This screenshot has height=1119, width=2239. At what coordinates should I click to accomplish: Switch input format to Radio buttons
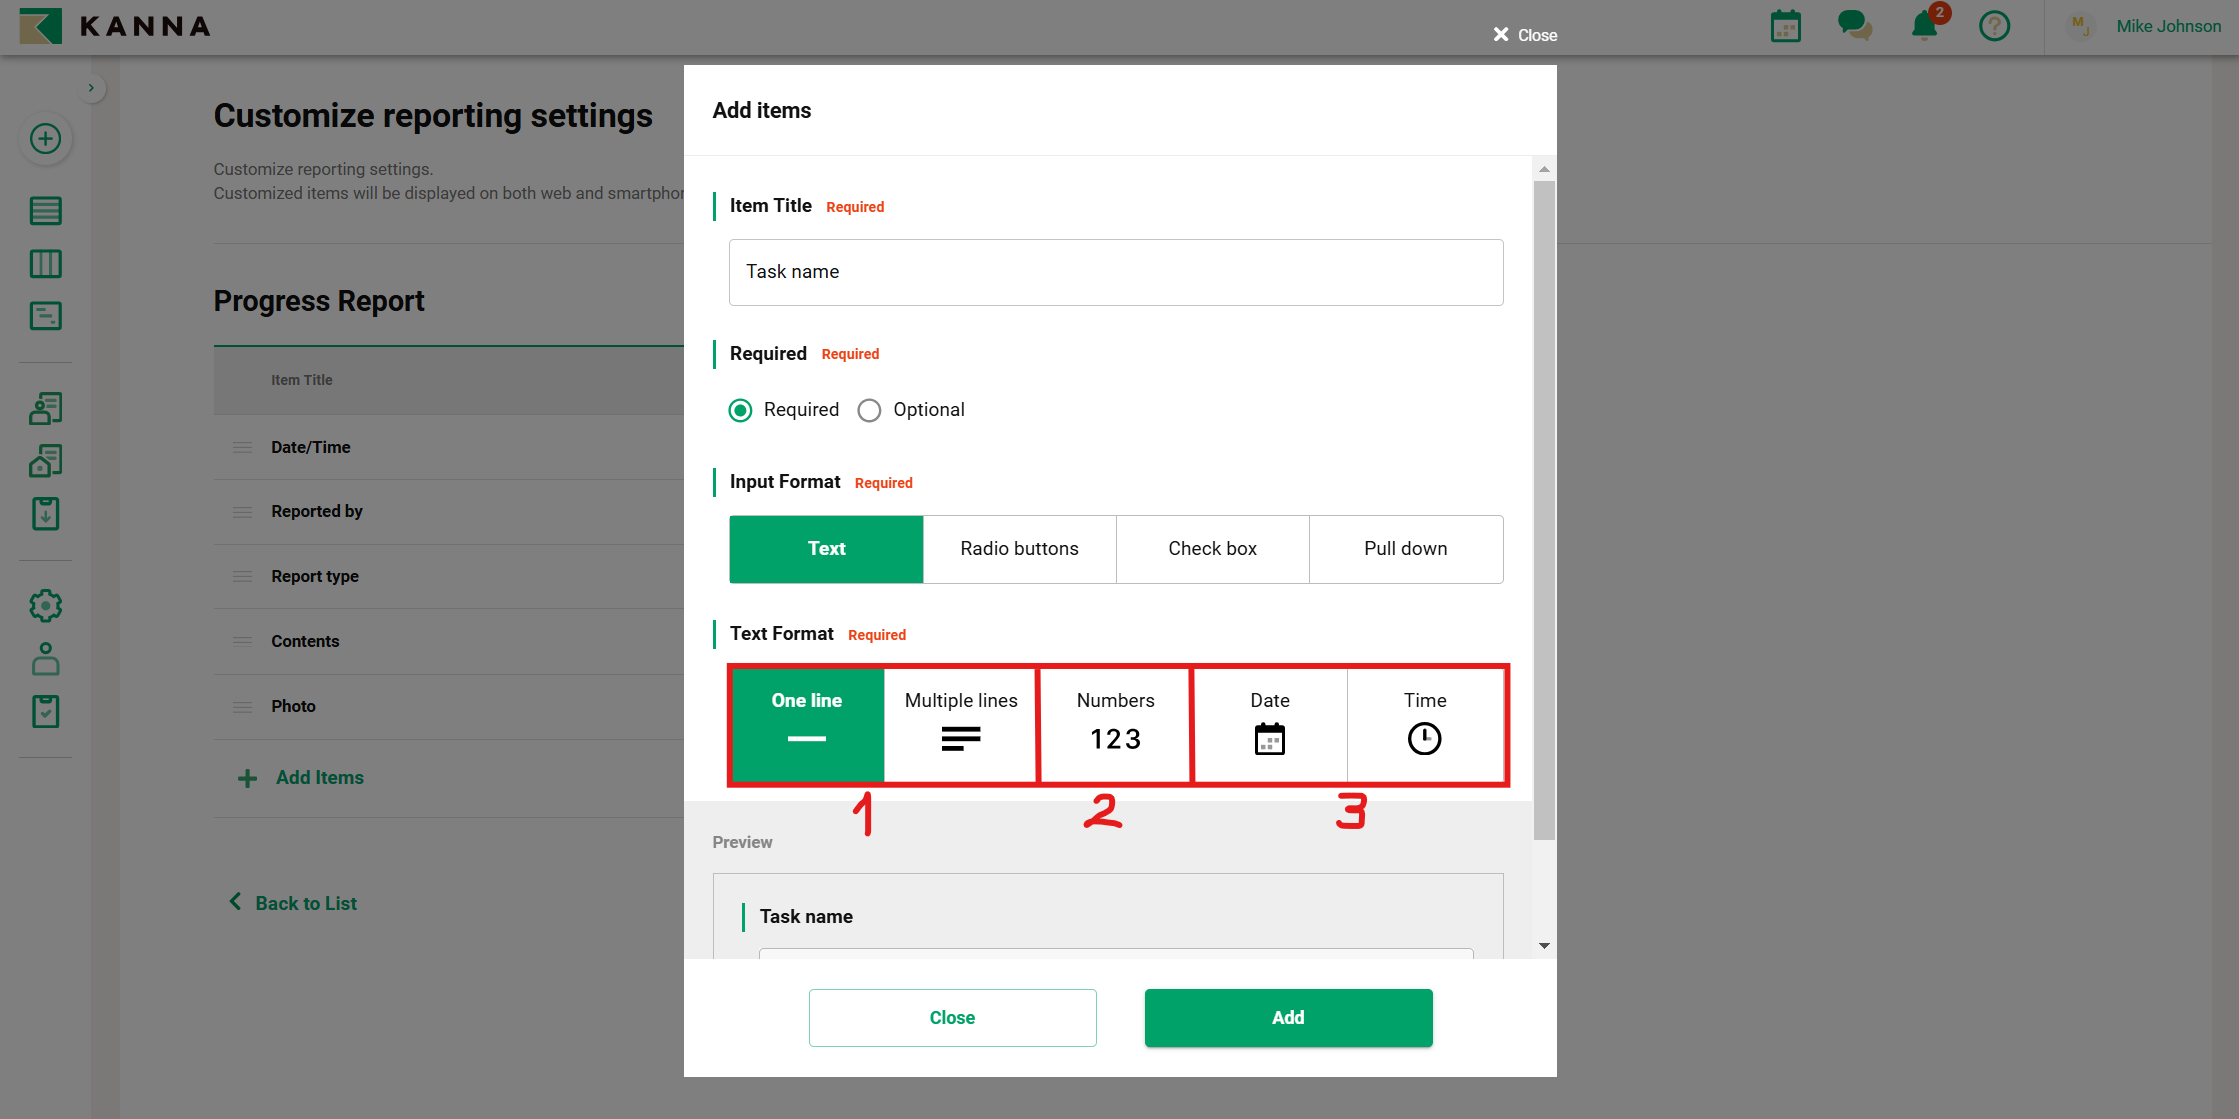(1019, 549)
